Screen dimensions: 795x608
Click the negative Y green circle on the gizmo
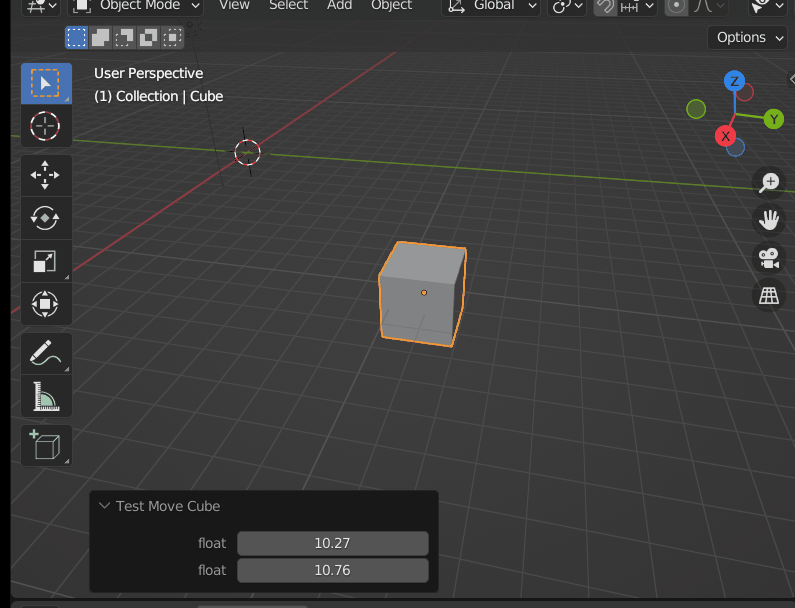pos(696,109)
